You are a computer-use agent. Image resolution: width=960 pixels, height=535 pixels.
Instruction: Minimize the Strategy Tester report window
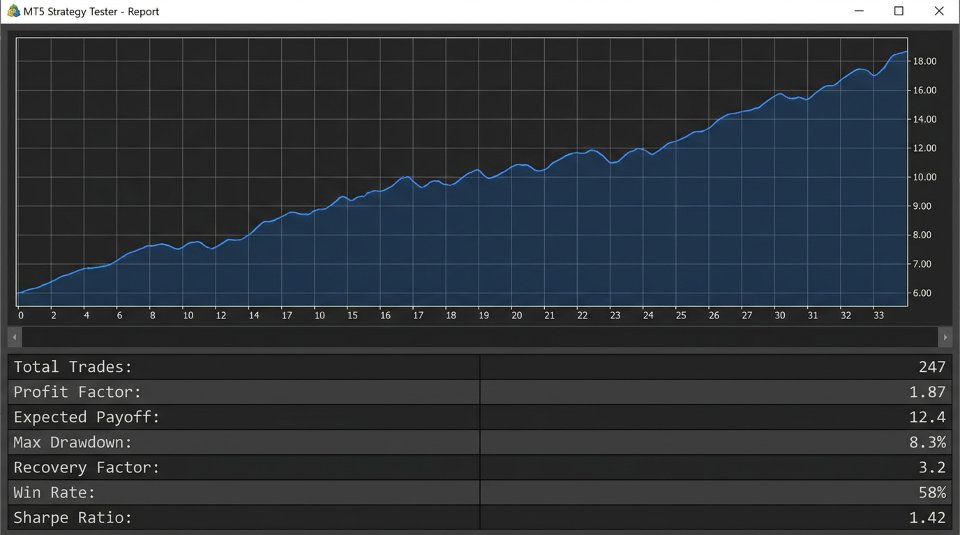(859, 11)
